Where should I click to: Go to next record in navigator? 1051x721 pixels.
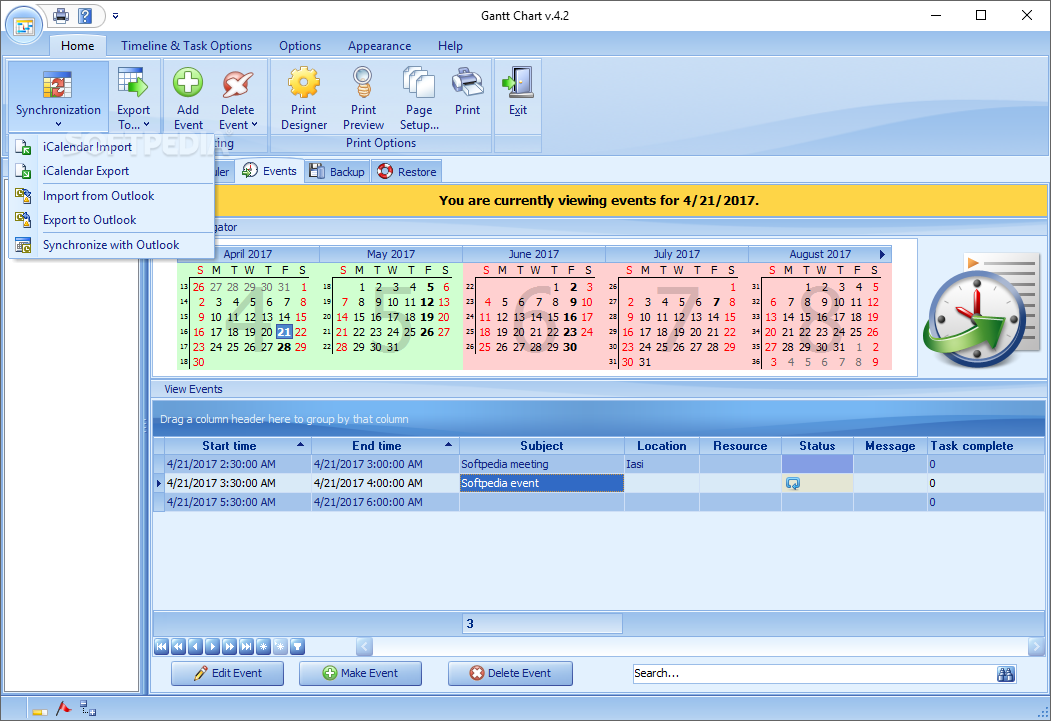[212, 646]
